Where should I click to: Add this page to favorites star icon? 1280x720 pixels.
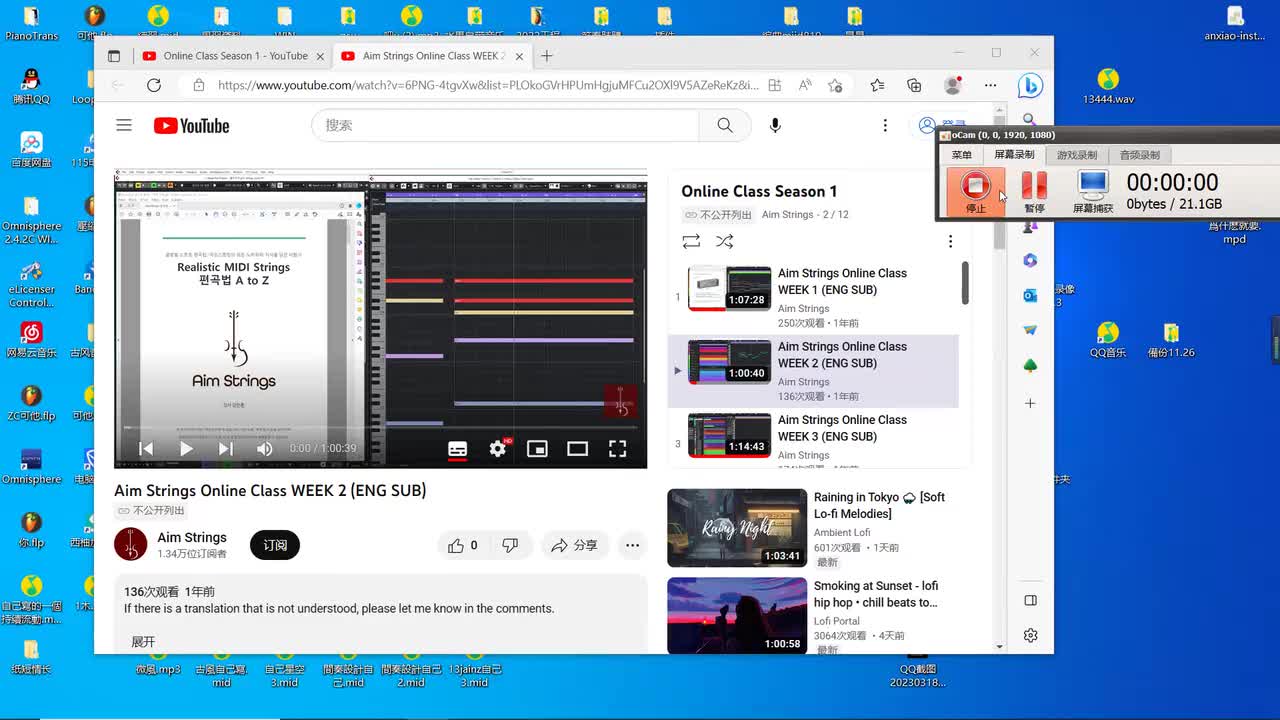[835, 85]
